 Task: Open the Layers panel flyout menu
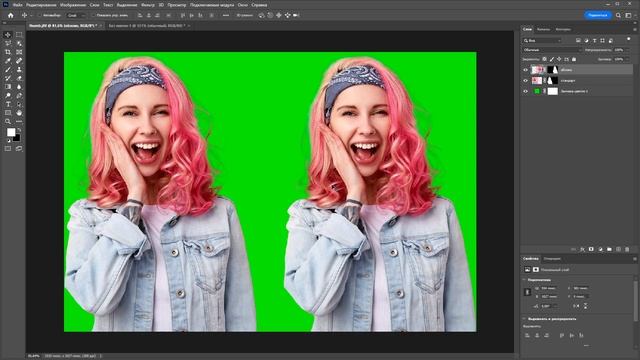click(x=635, y=29)
